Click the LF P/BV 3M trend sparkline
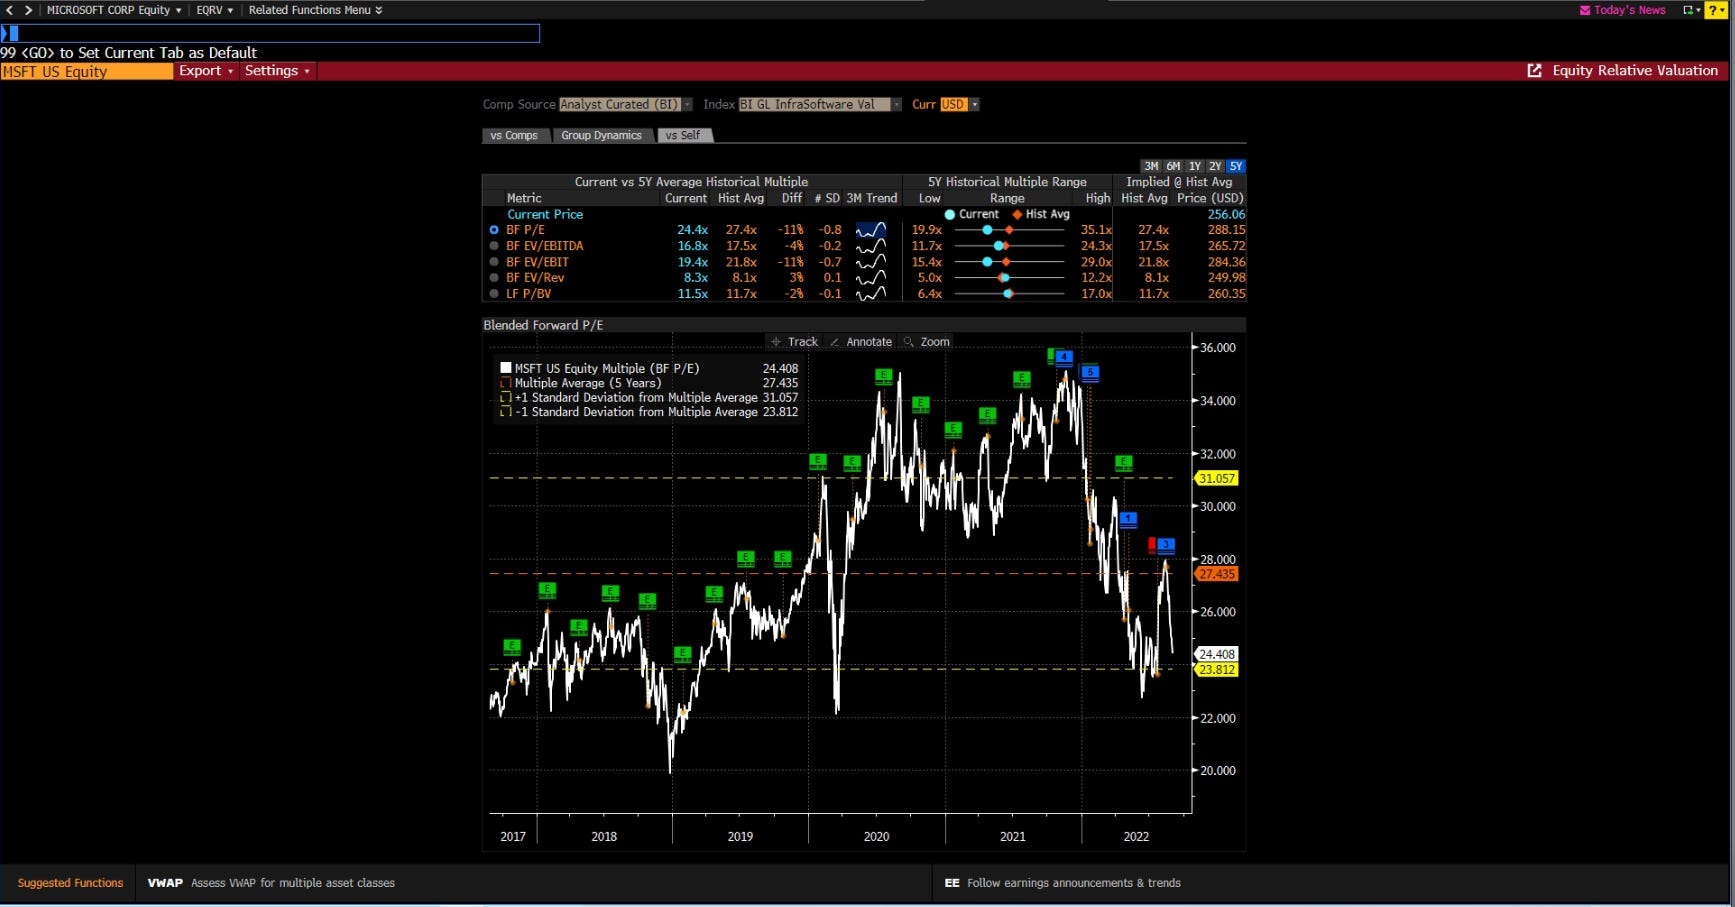Image resolution: width=1735 pixels, height=907 pixels. [871, 294]
